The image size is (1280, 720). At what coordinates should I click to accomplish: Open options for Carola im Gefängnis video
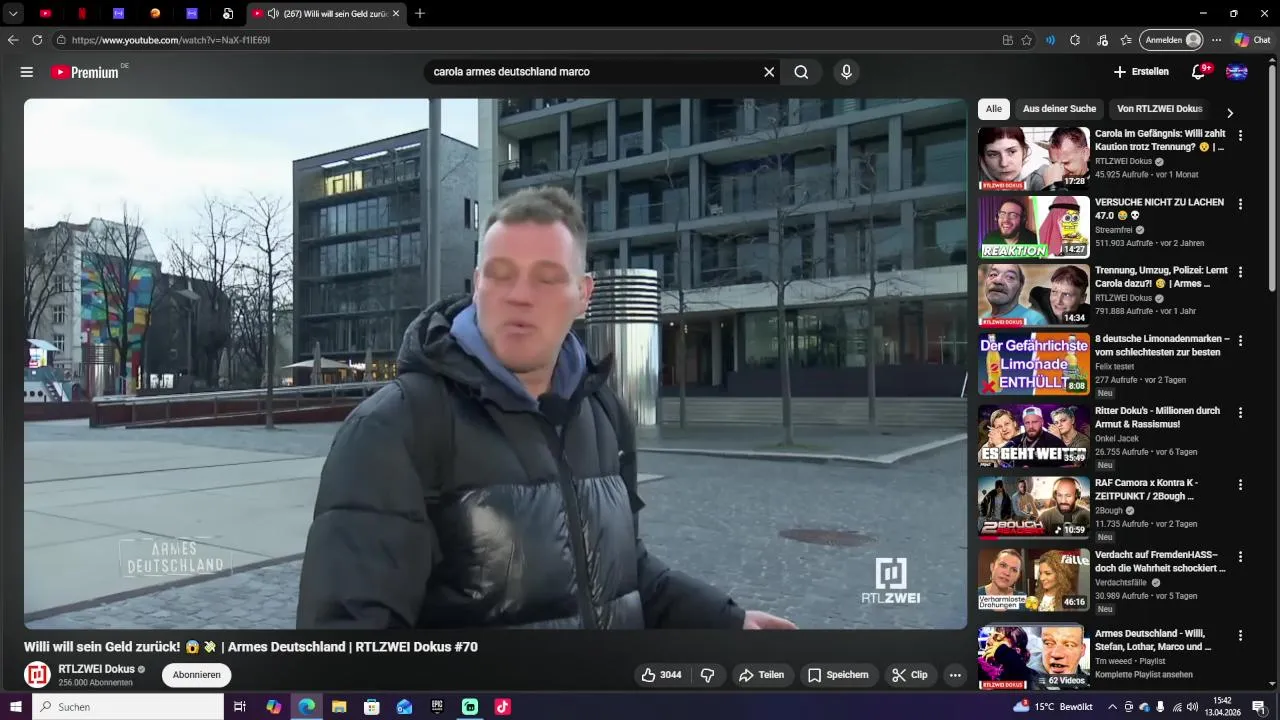coord(1240,135)
